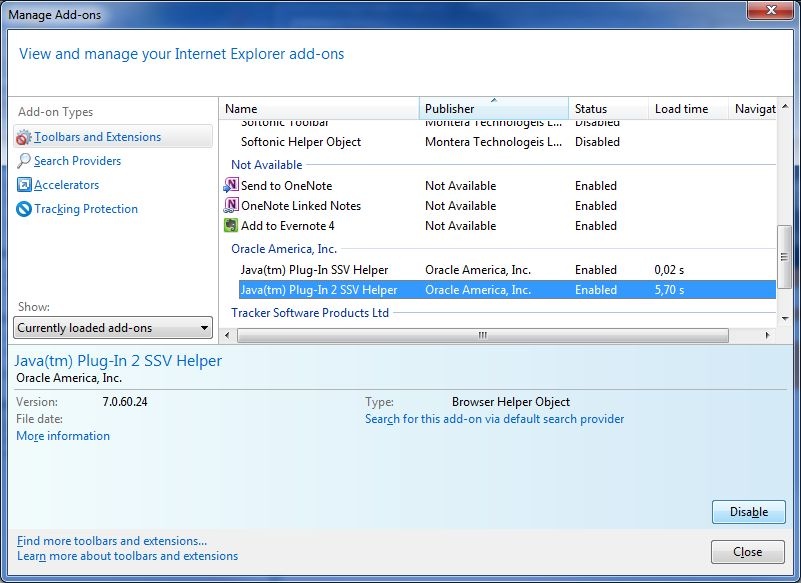
Task: Click the Not Available group header
Action: [267, 165]
